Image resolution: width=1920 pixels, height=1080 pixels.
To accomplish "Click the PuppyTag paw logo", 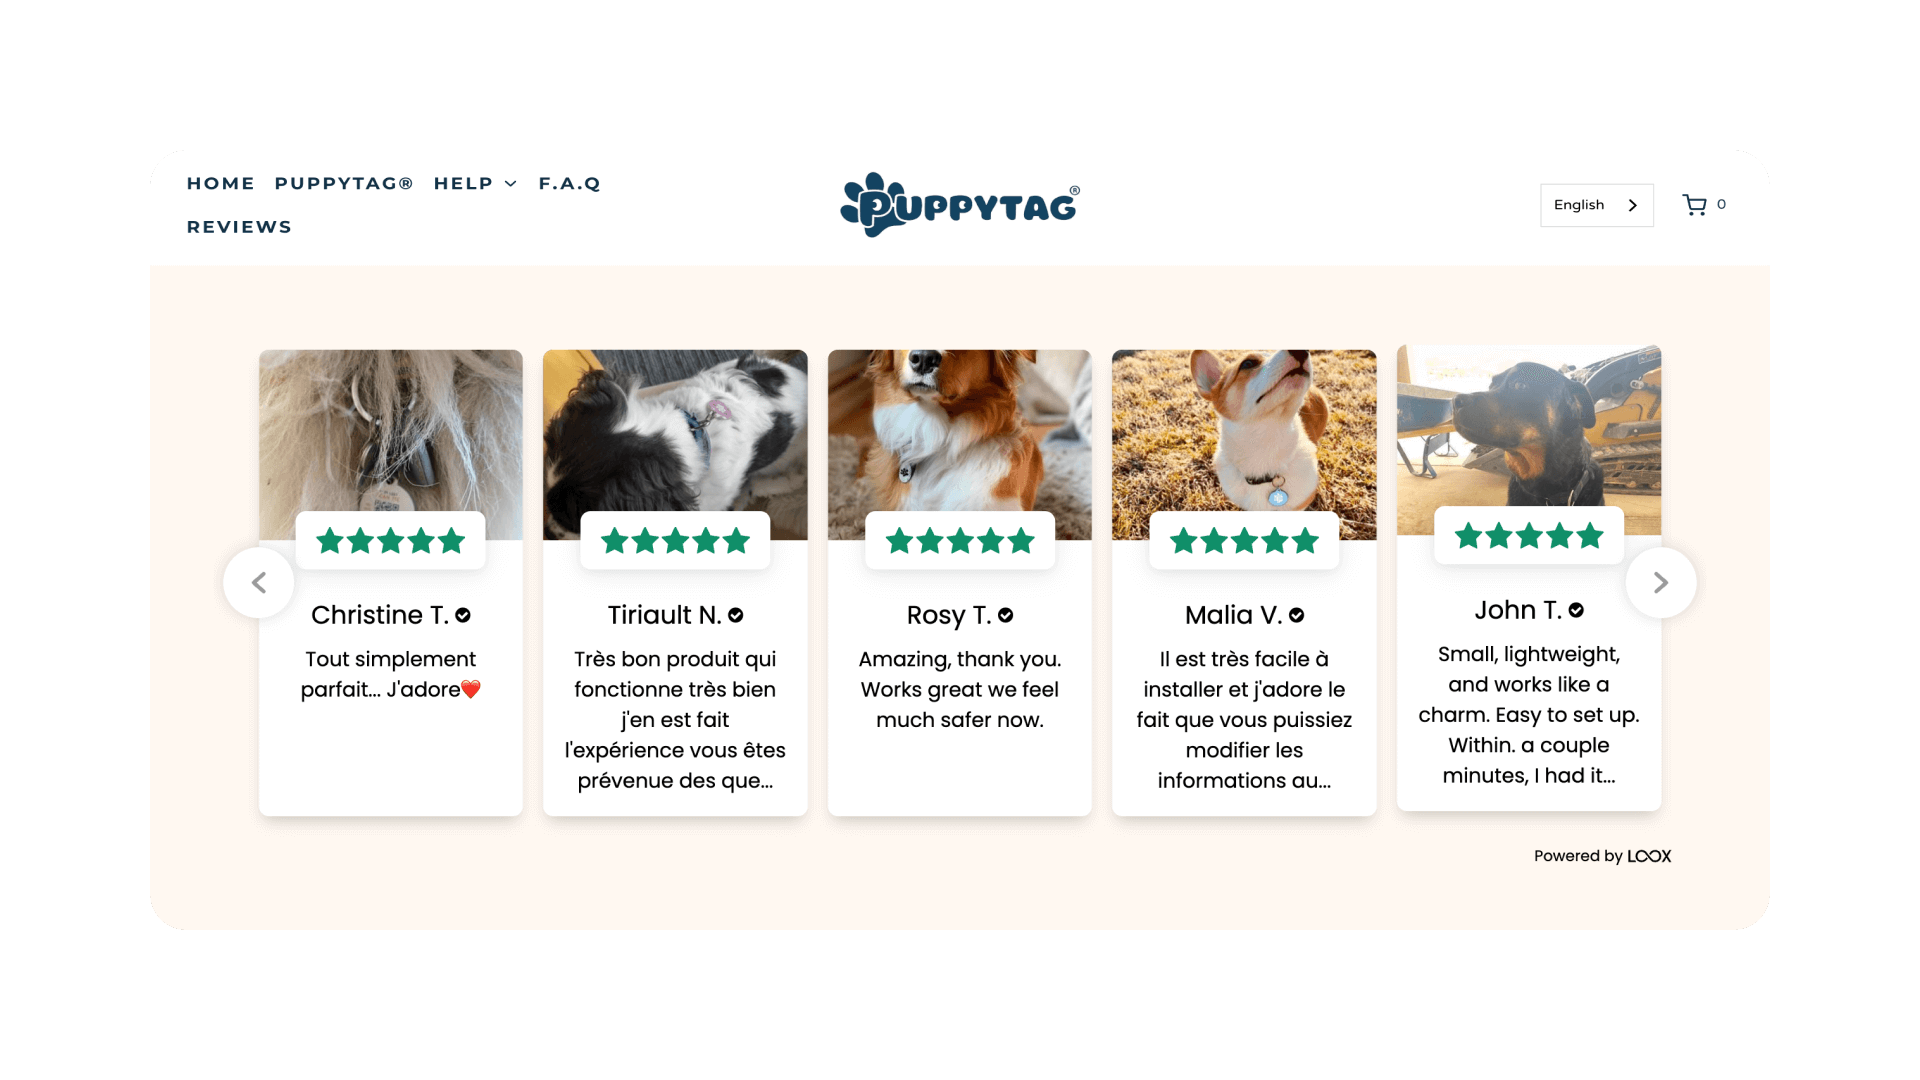I will tap(960, 205).
